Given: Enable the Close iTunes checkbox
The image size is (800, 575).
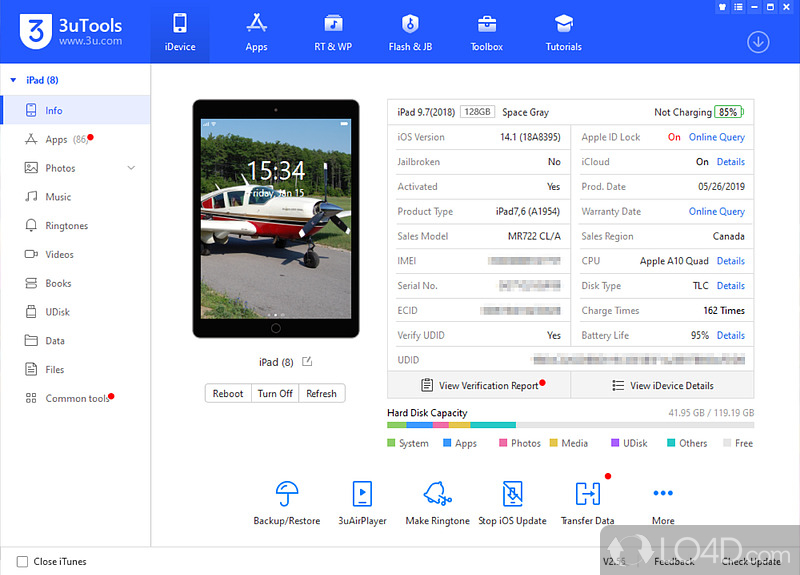Looking at the screenshot, I should click(22, 561).
